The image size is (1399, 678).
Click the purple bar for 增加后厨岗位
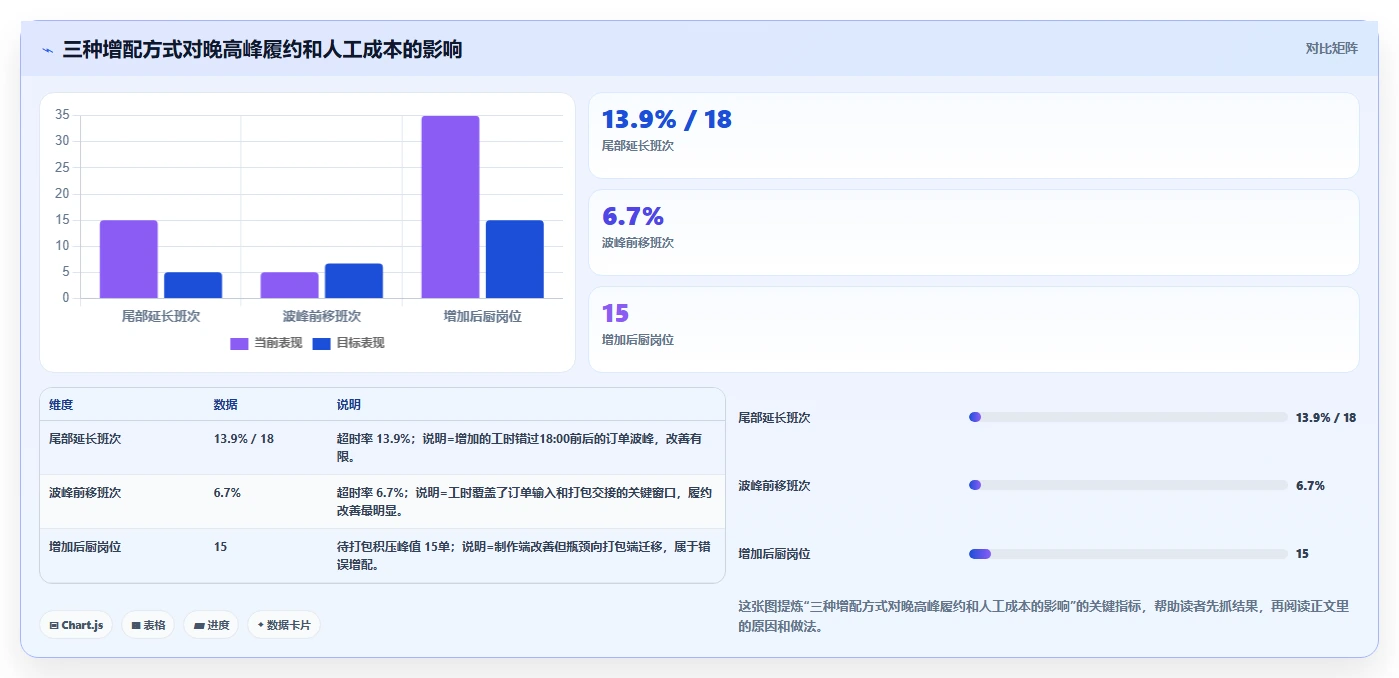click(450, 207)
